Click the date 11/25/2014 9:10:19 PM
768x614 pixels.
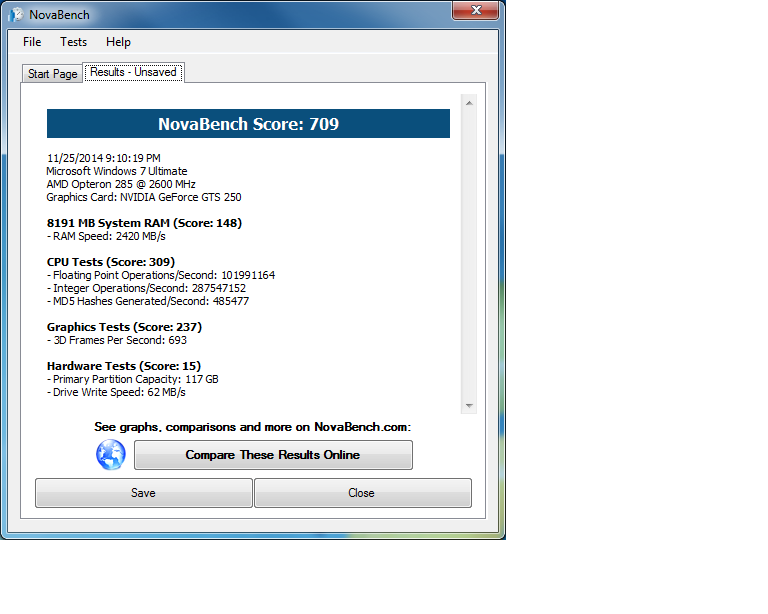104,158
